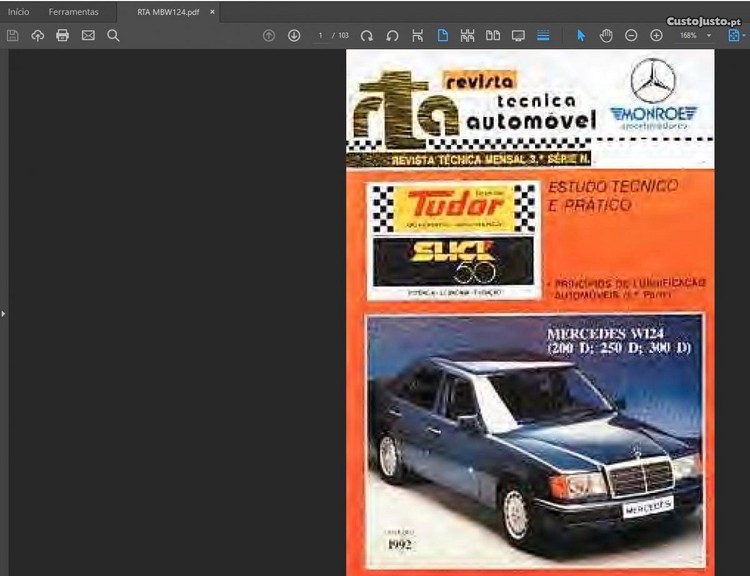Switch to the Início tab
This screenshot has width=750, height=576.
[x=19, y=12]
